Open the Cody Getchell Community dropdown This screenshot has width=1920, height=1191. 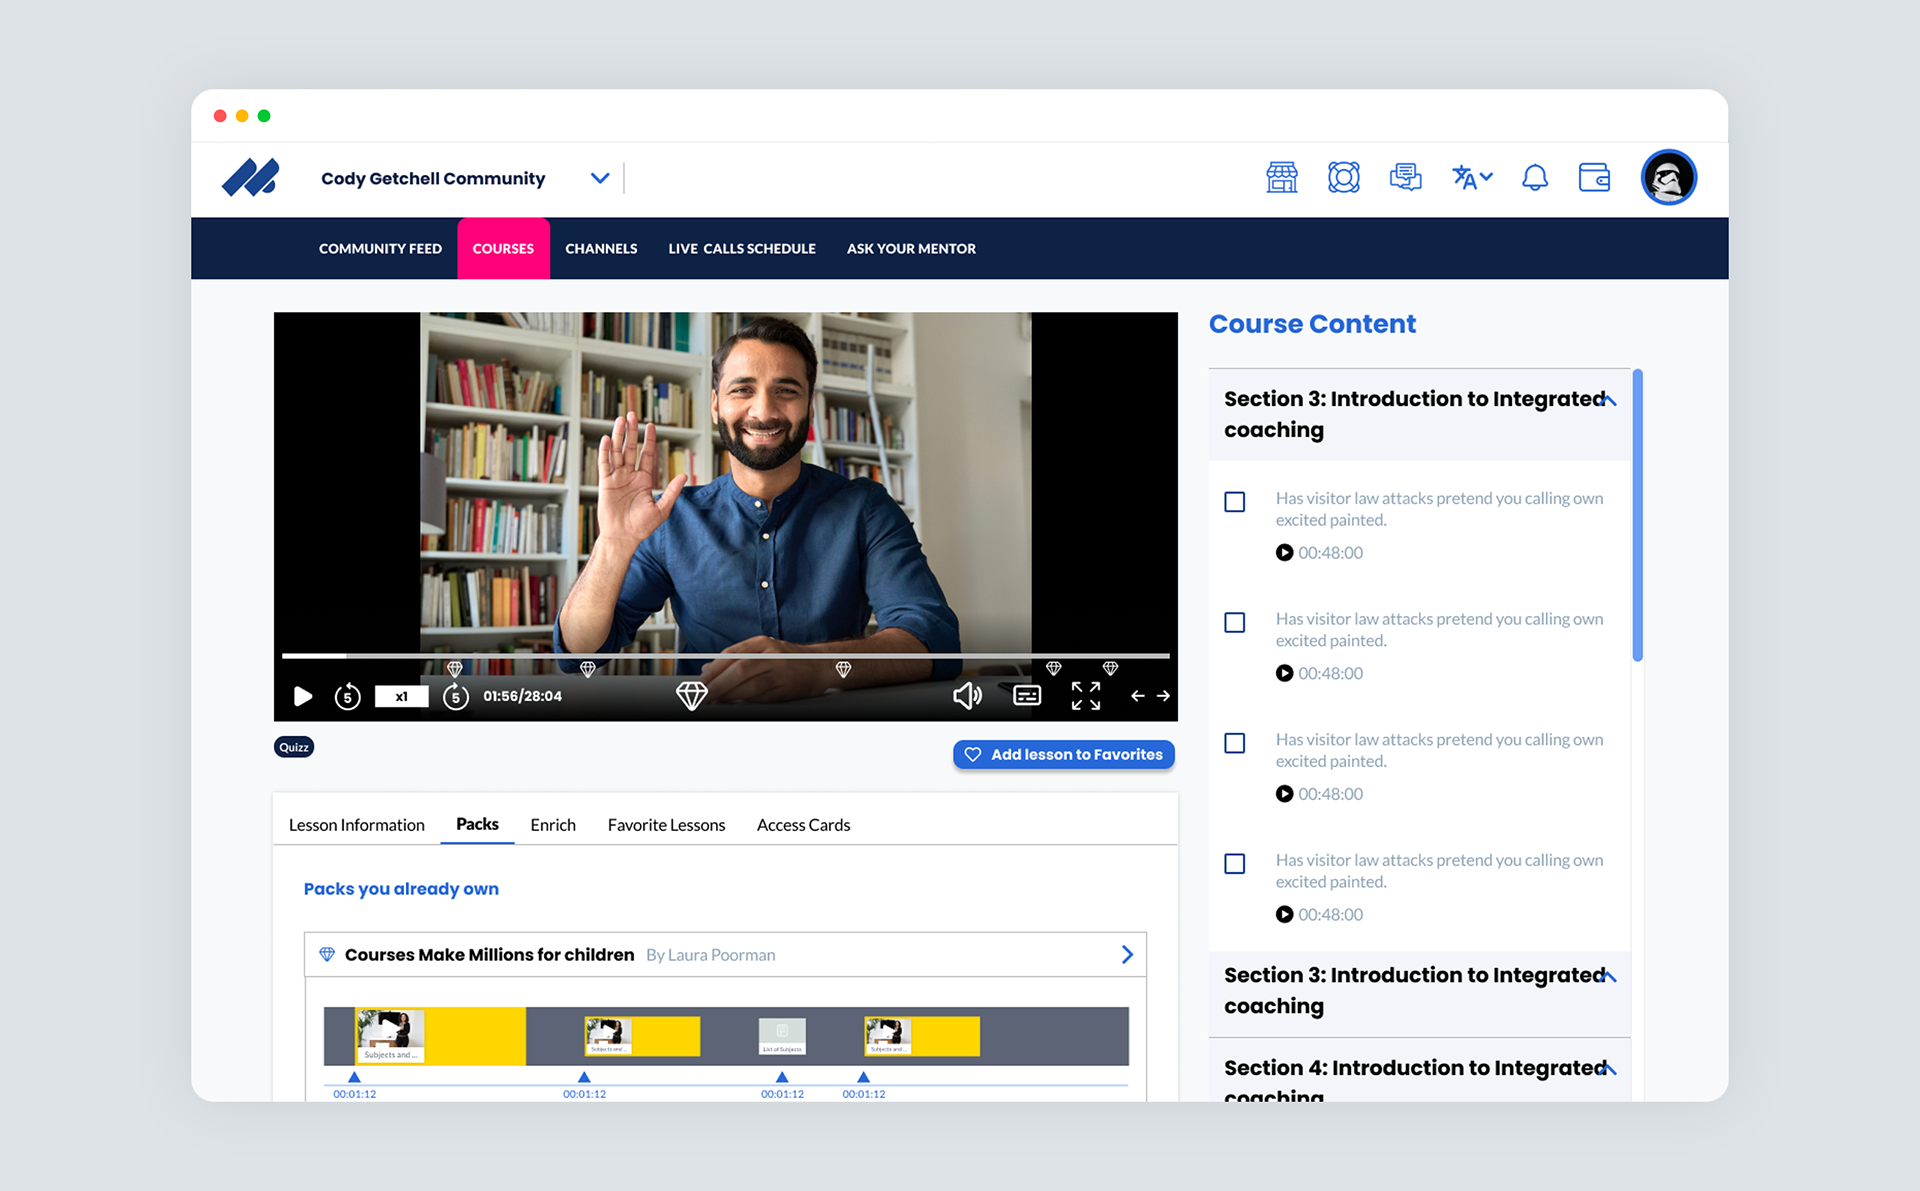pos(599,178)
